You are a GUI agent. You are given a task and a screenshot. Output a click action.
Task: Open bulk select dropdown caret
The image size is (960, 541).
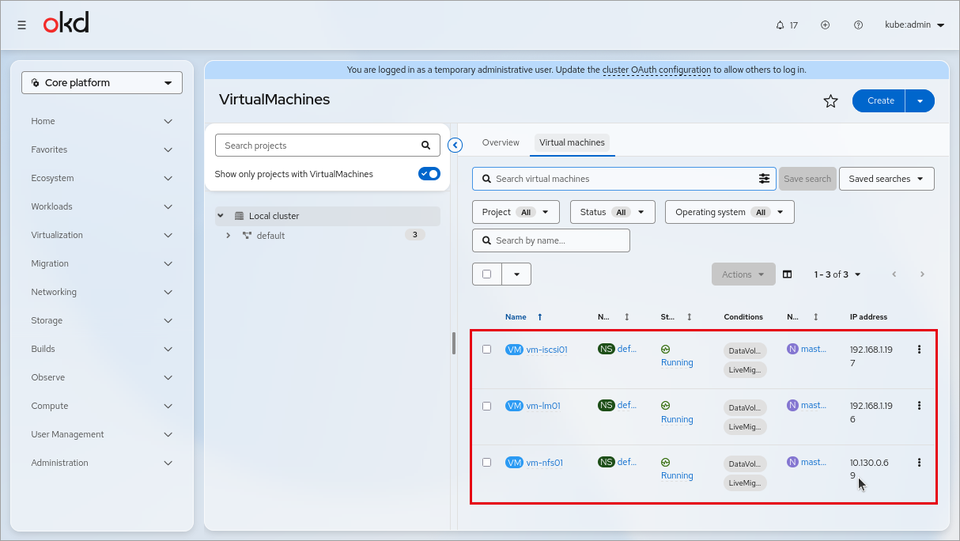click(517, 274)
